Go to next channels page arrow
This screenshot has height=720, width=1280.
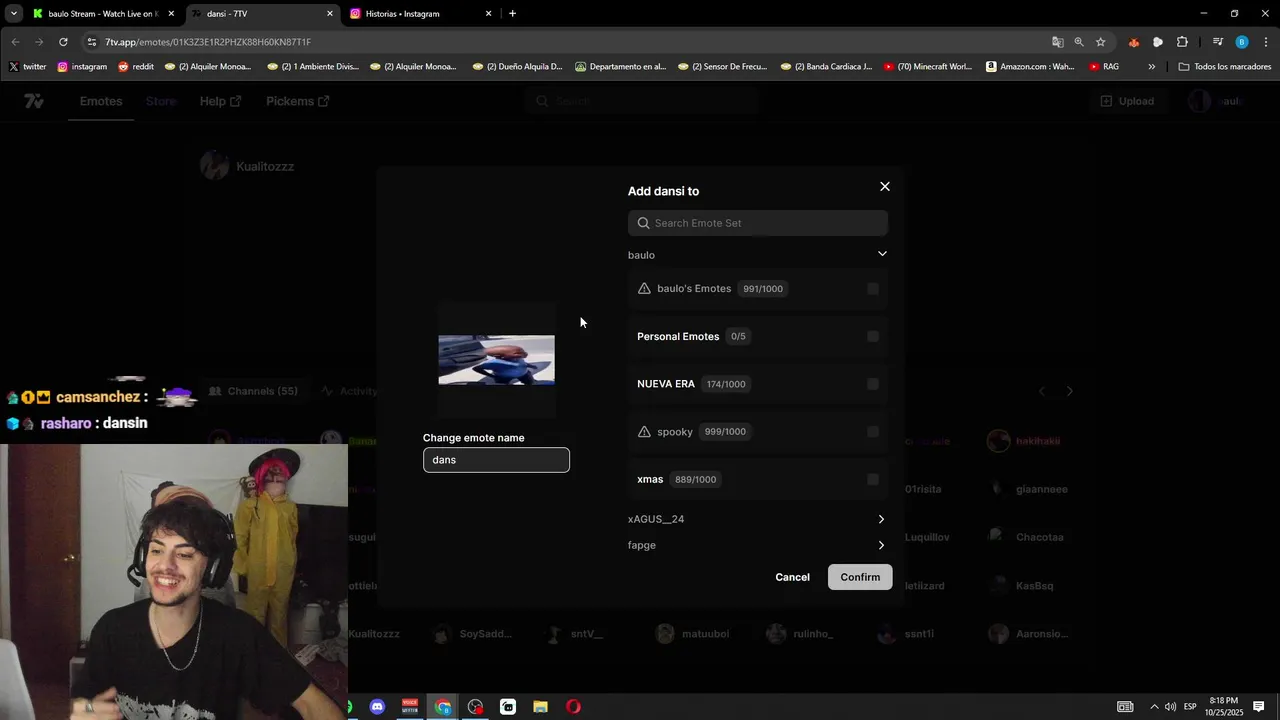pyautogui.click(x=1070, y=391)
